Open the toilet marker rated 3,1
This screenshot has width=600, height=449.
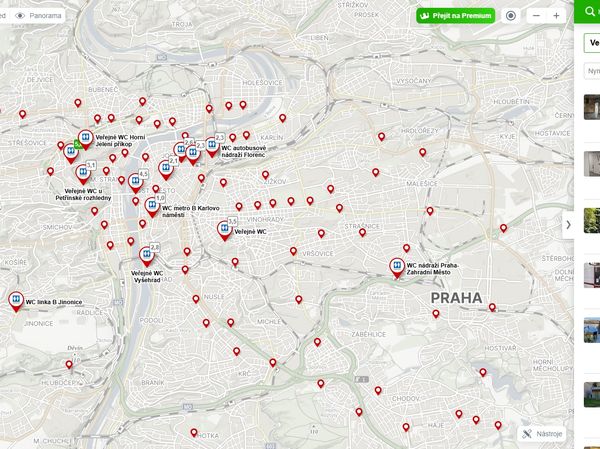(83, 175)
